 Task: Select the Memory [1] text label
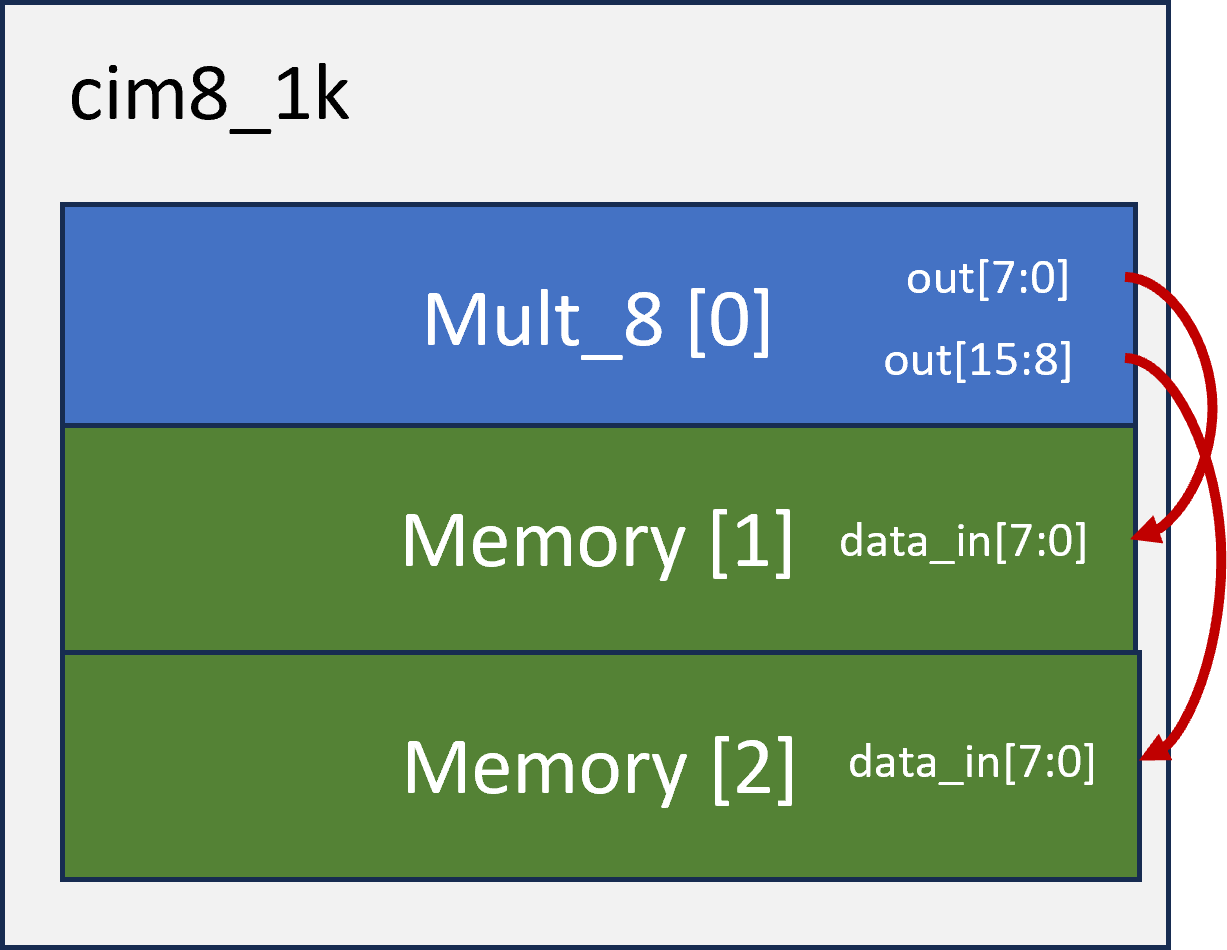[x=597, y=541]
